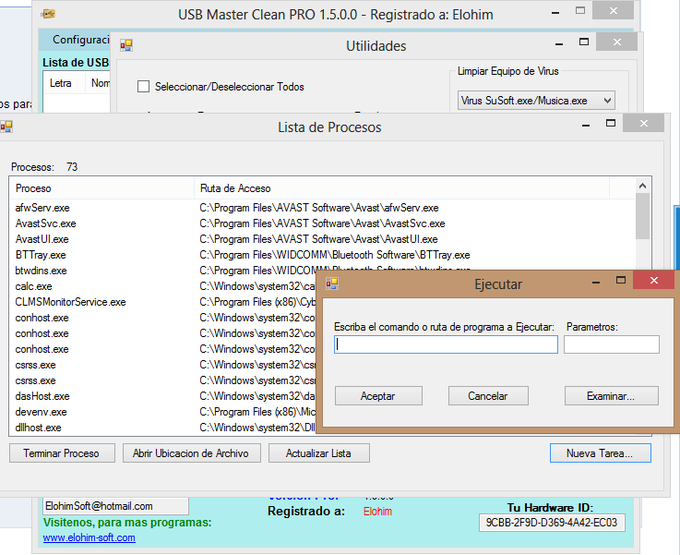Maximize the Utilidades window
This screenshot has height=555, width=680.
[584, 42]
